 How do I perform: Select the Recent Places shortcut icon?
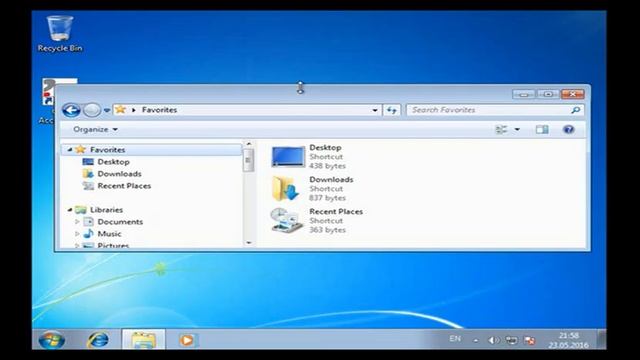coord(286,220)
